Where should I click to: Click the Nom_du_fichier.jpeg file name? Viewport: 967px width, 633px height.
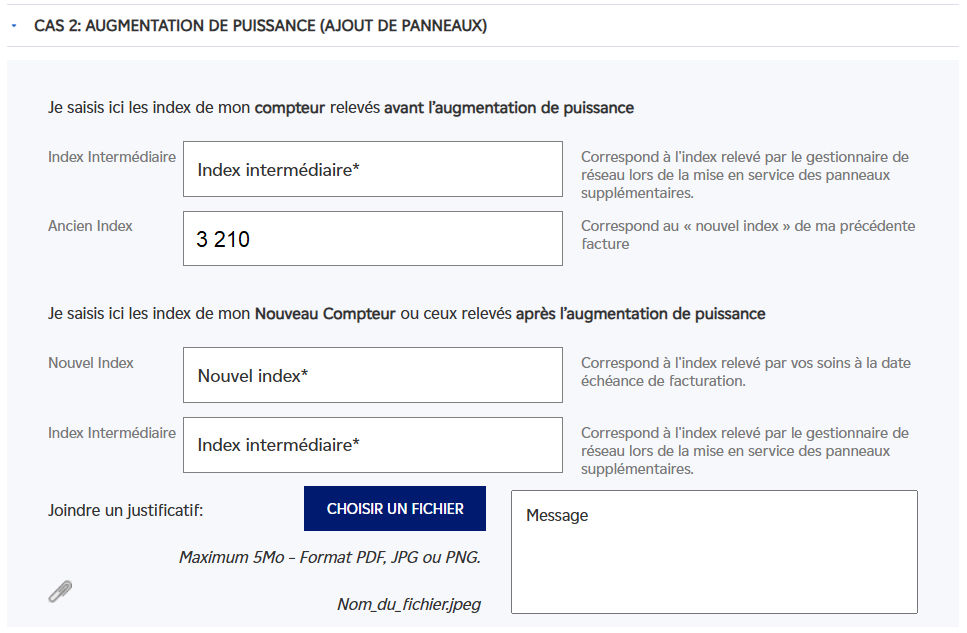[x=409, y=604]
